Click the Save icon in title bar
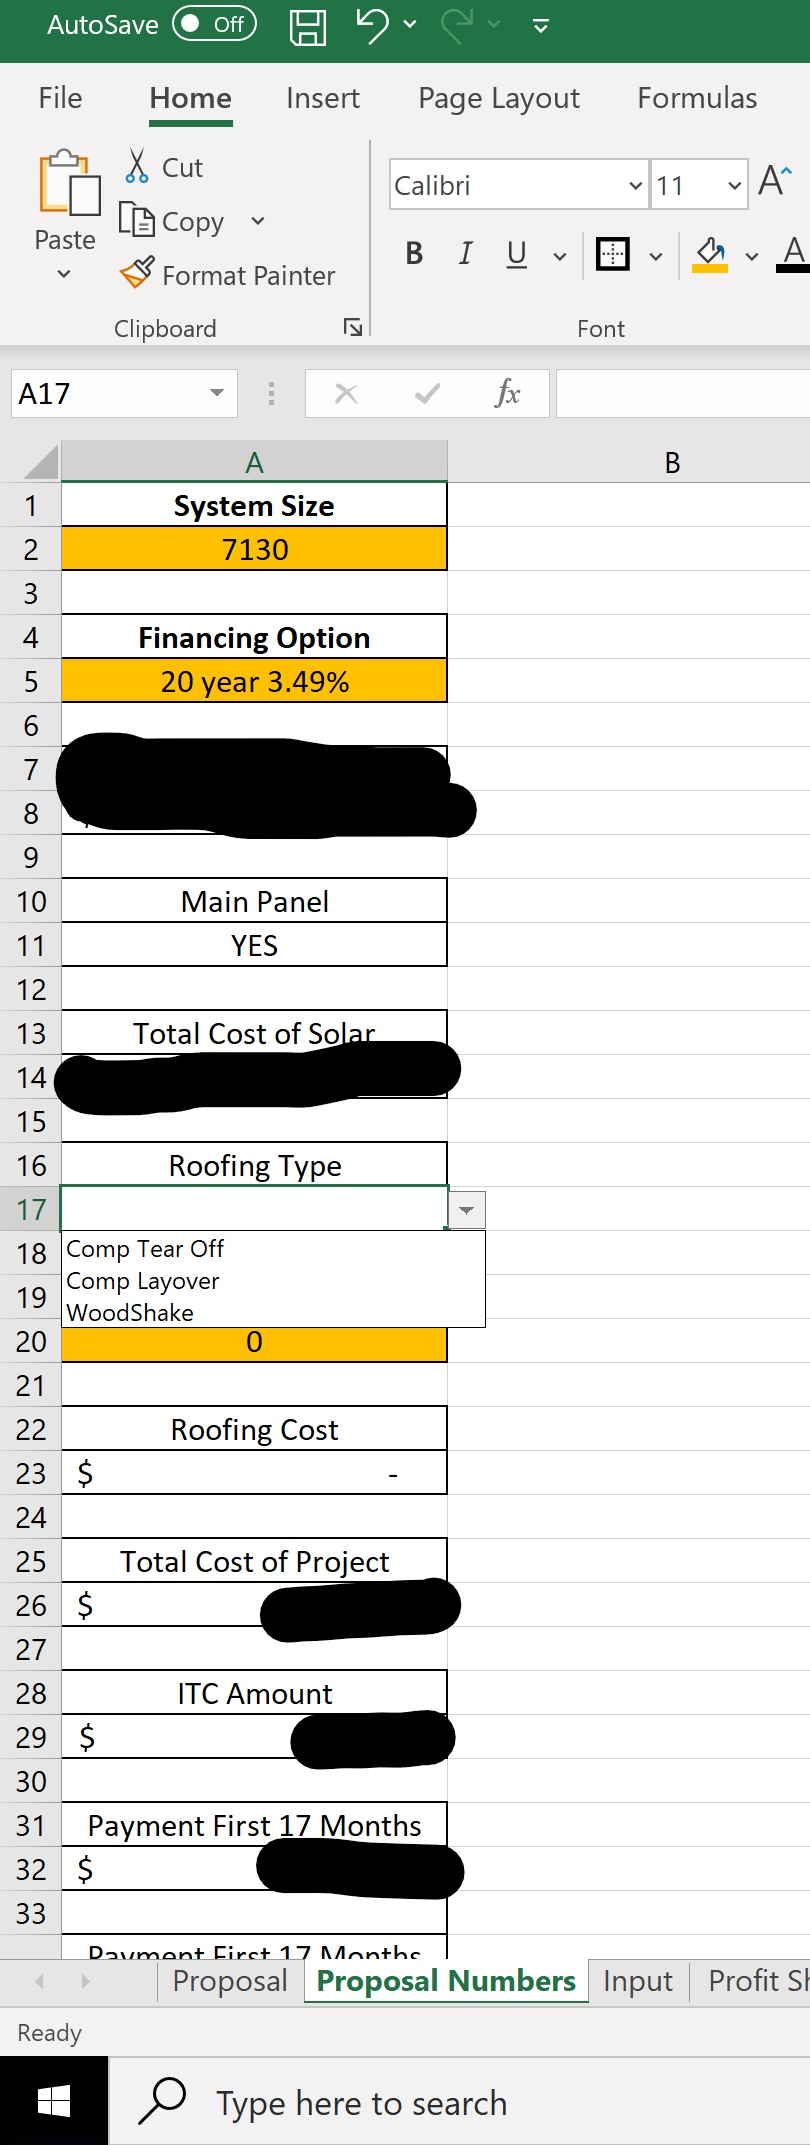The height and width of the screenshot is (2145, 810). pos(308,27)
